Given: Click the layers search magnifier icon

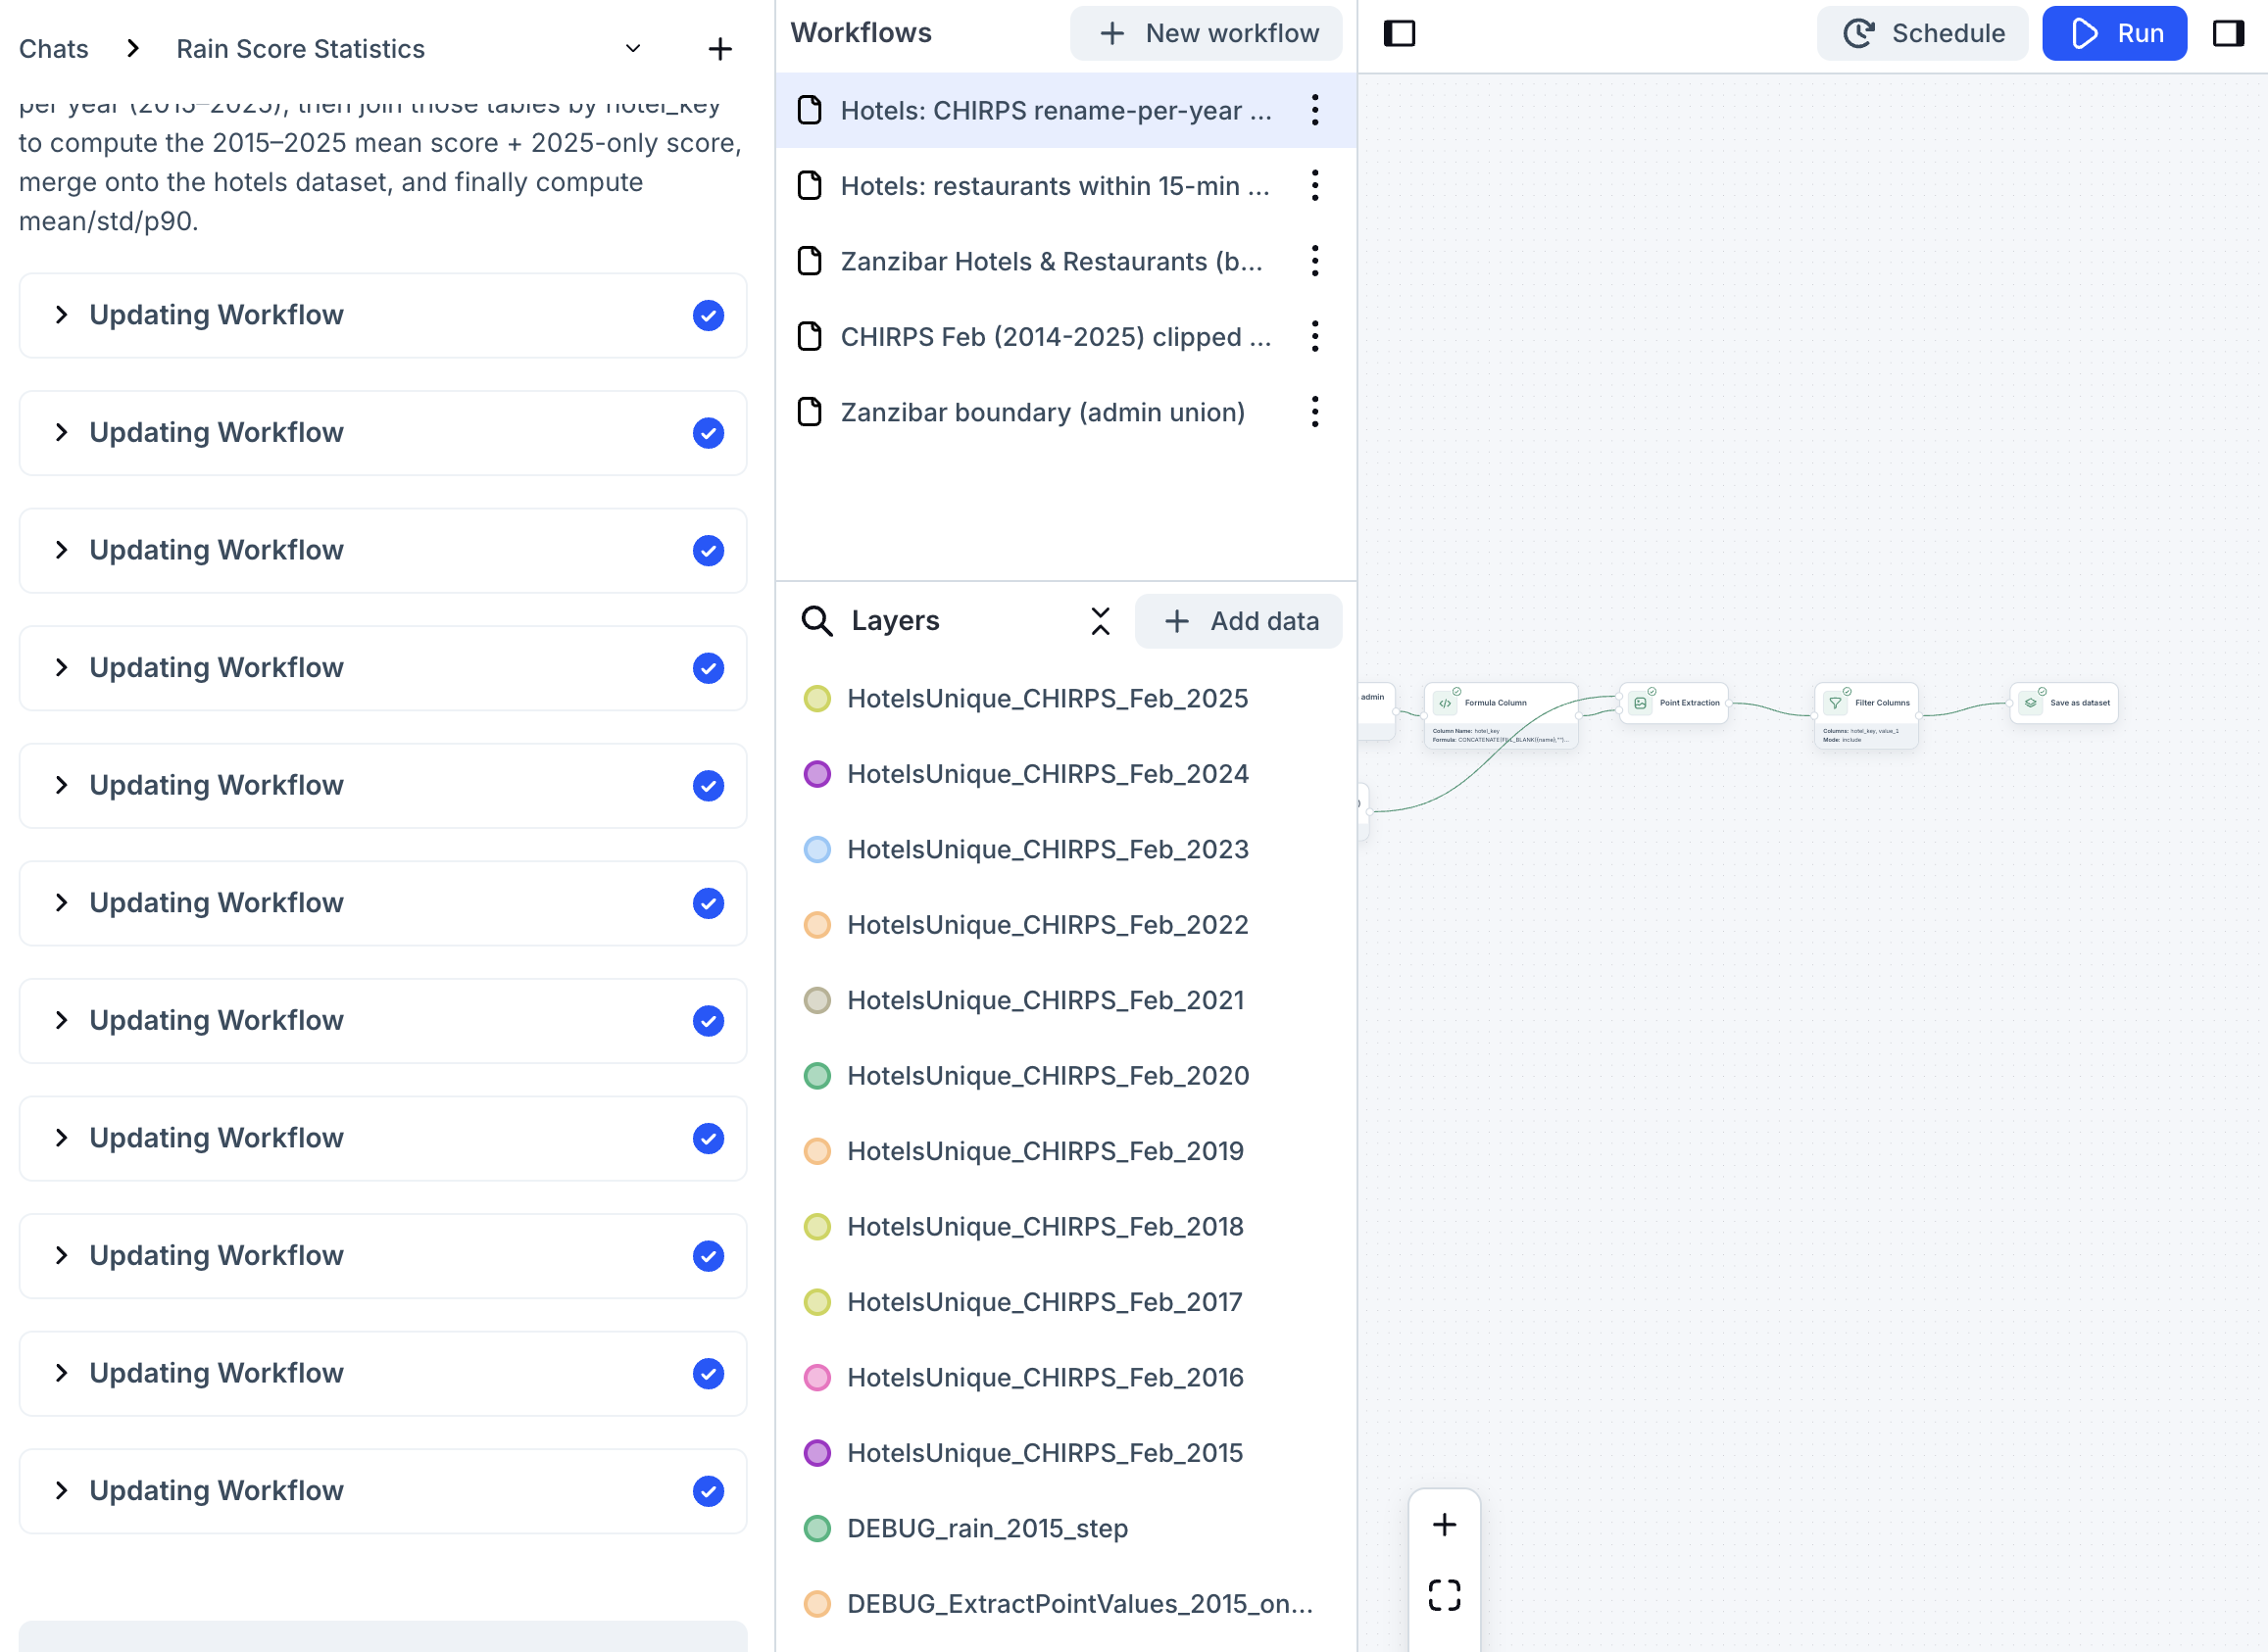Looking at the screenshot, I should point(816,621).
